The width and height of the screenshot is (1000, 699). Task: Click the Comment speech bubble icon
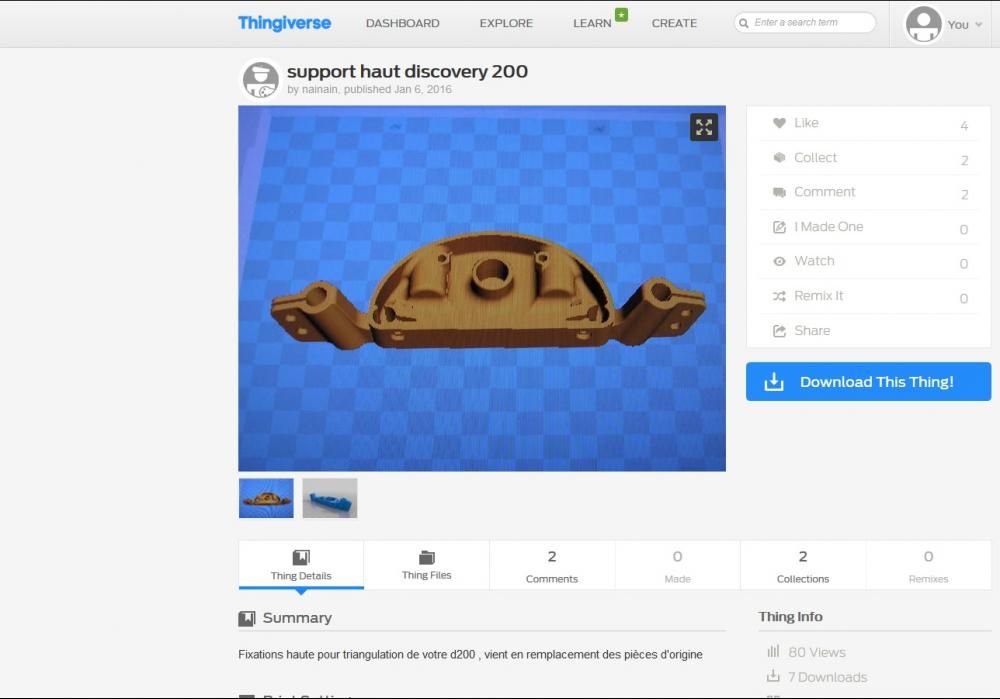(779, 192)
